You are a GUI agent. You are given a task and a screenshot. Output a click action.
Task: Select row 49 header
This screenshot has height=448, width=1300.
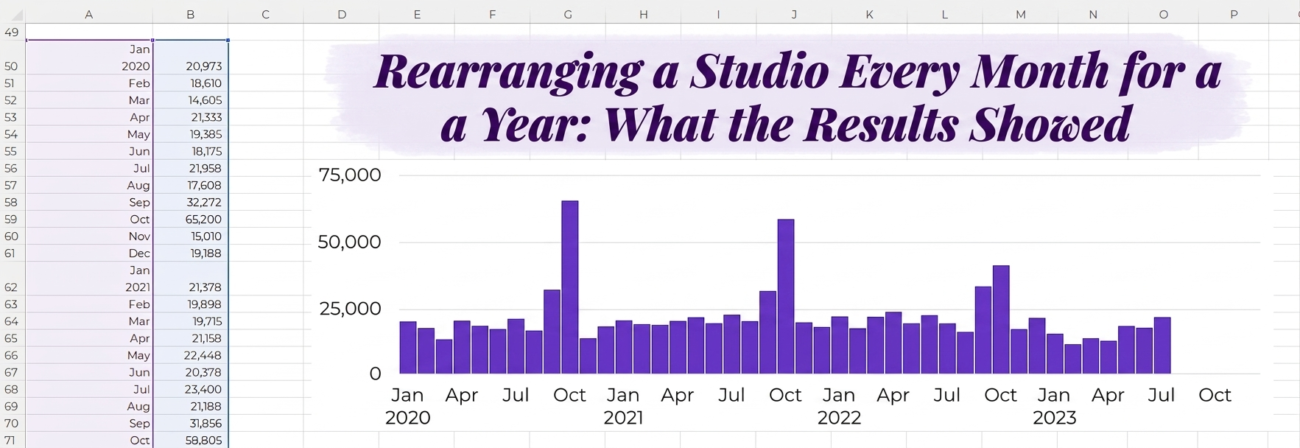coord(13,32)
